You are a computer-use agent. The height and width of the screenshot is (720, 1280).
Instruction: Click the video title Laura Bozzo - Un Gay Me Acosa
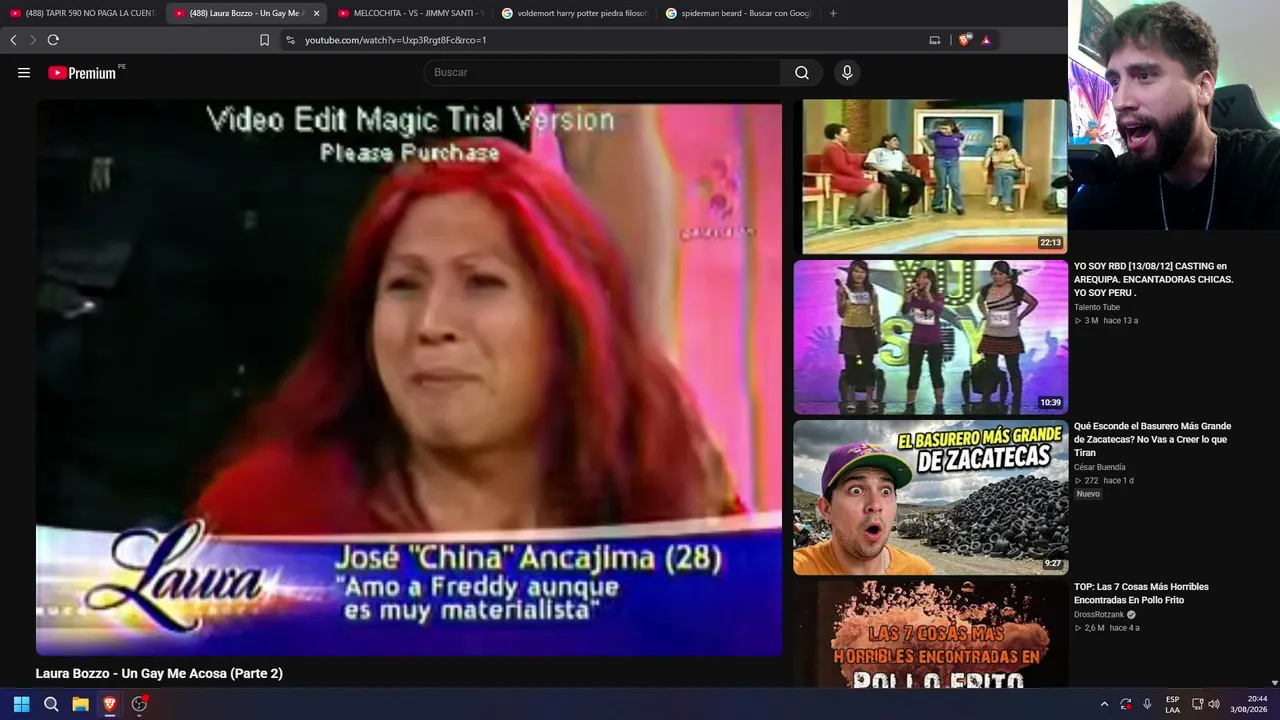[159, 674]
